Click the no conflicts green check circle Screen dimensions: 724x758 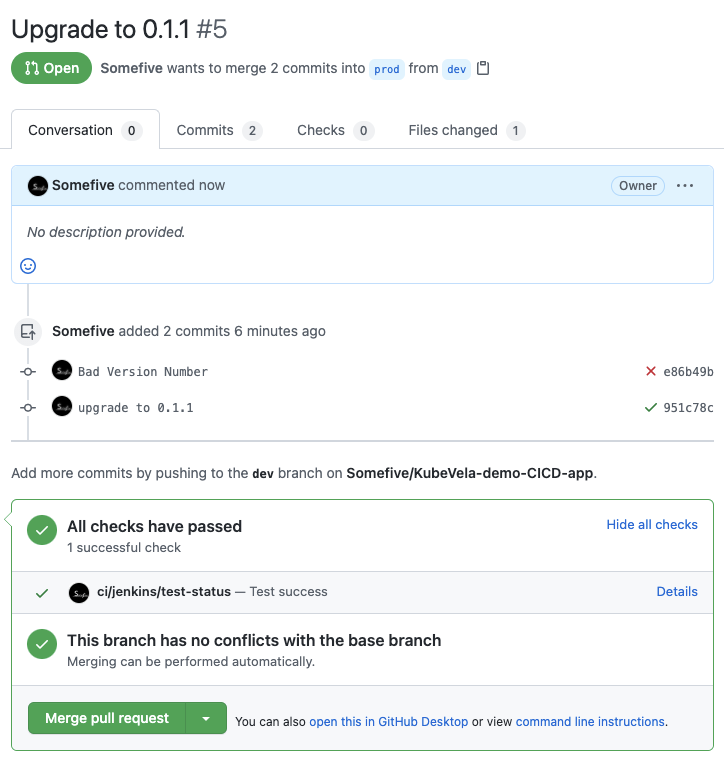[42, 644]
